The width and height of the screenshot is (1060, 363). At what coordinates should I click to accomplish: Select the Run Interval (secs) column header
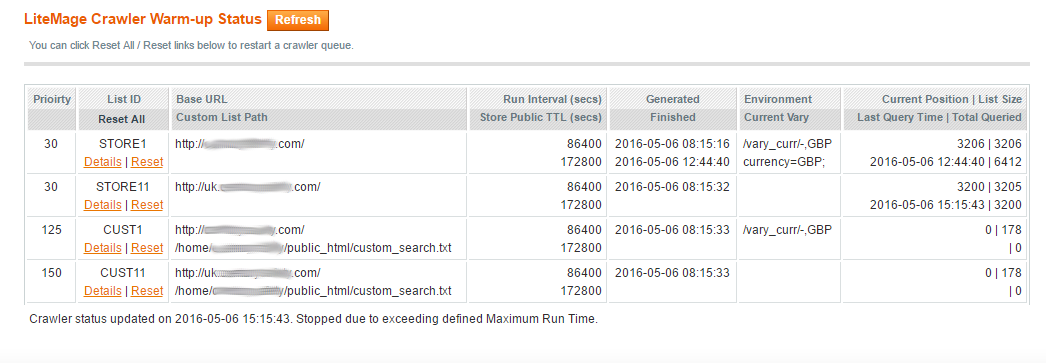pyautogui.click(x=552, y=99)
